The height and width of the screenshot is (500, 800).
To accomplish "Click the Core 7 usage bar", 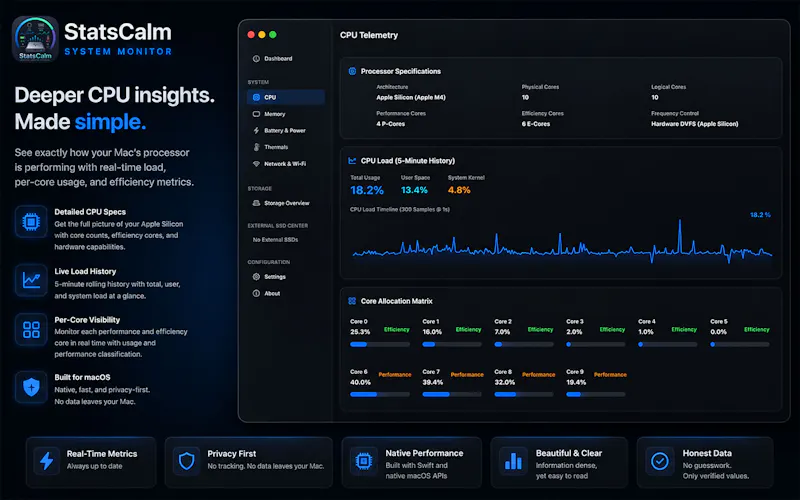I will coord(452,394).
